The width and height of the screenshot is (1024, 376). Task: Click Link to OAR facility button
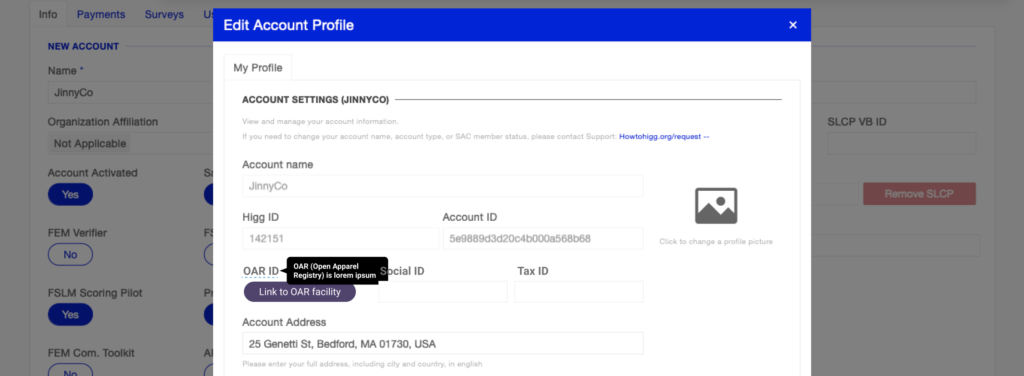click(300, 292)
